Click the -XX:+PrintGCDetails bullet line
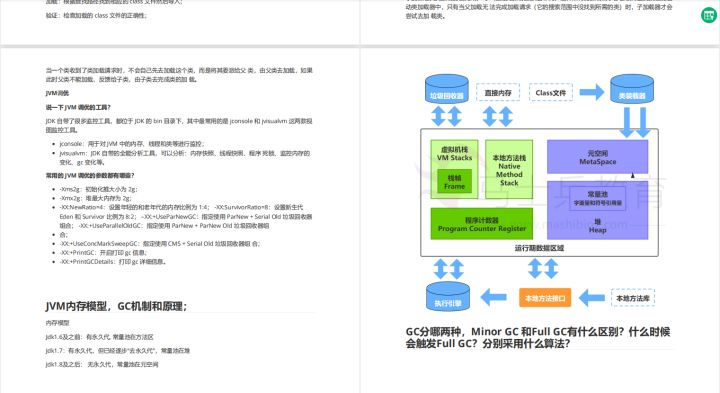 113,262
